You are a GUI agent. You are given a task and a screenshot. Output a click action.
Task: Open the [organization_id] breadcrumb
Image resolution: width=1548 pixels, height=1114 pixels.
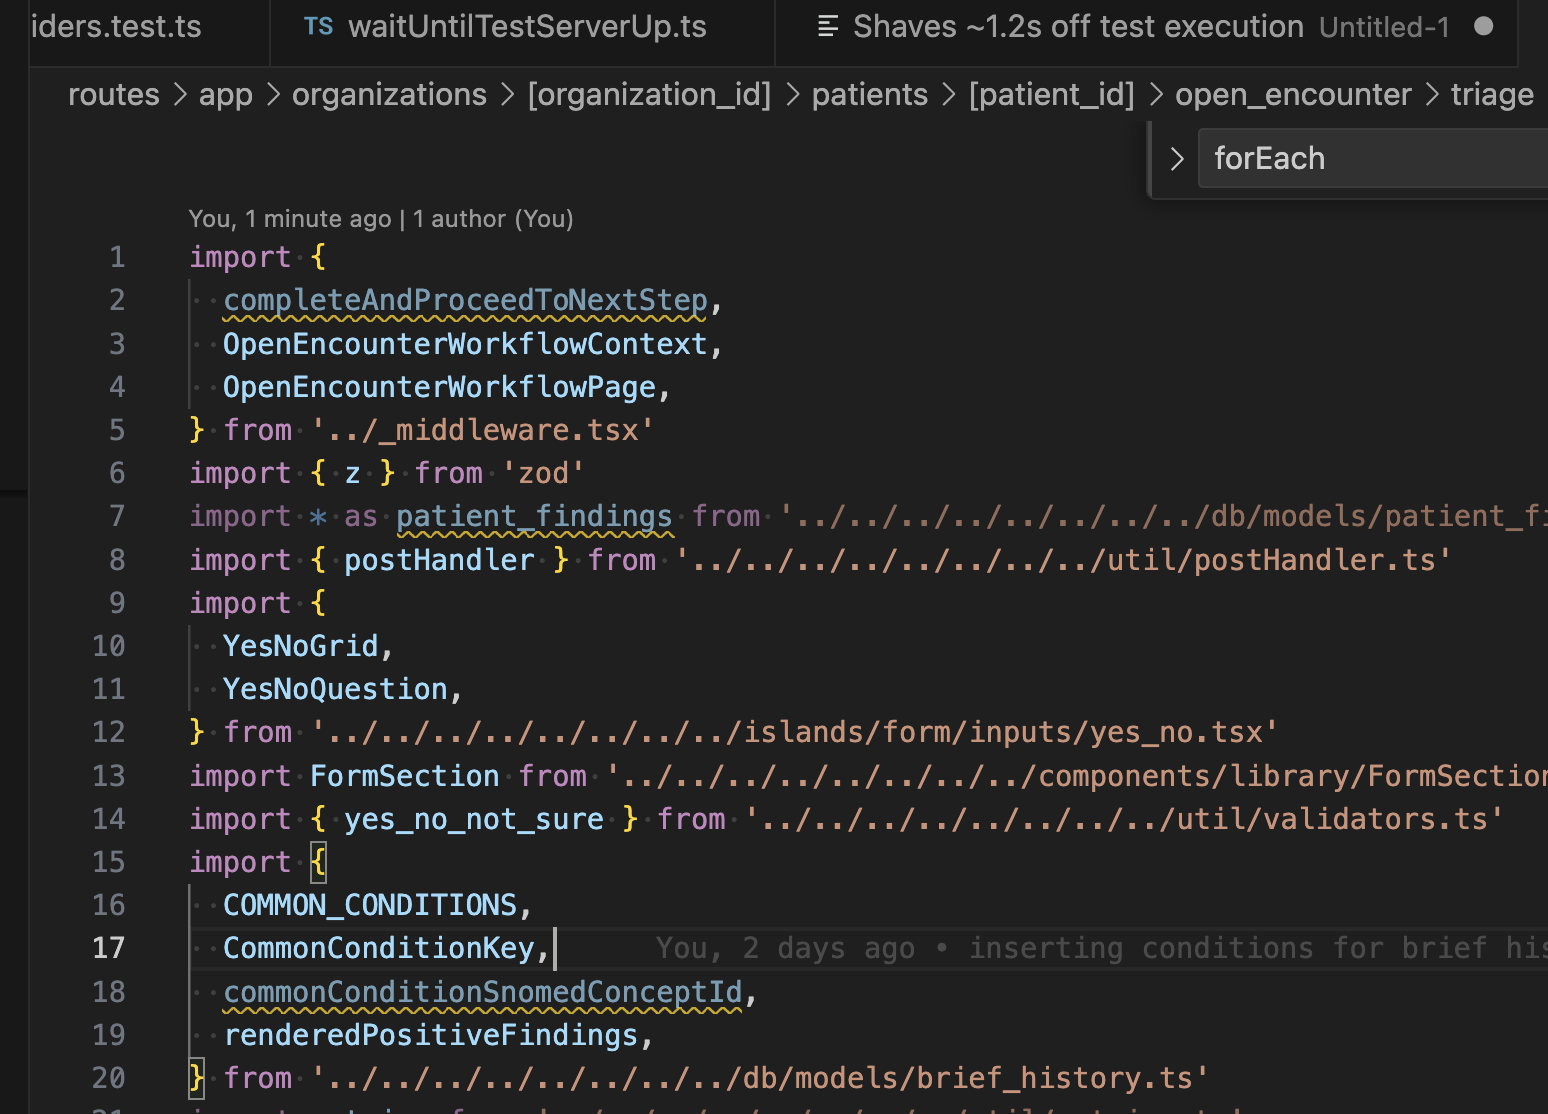(649, 95)
